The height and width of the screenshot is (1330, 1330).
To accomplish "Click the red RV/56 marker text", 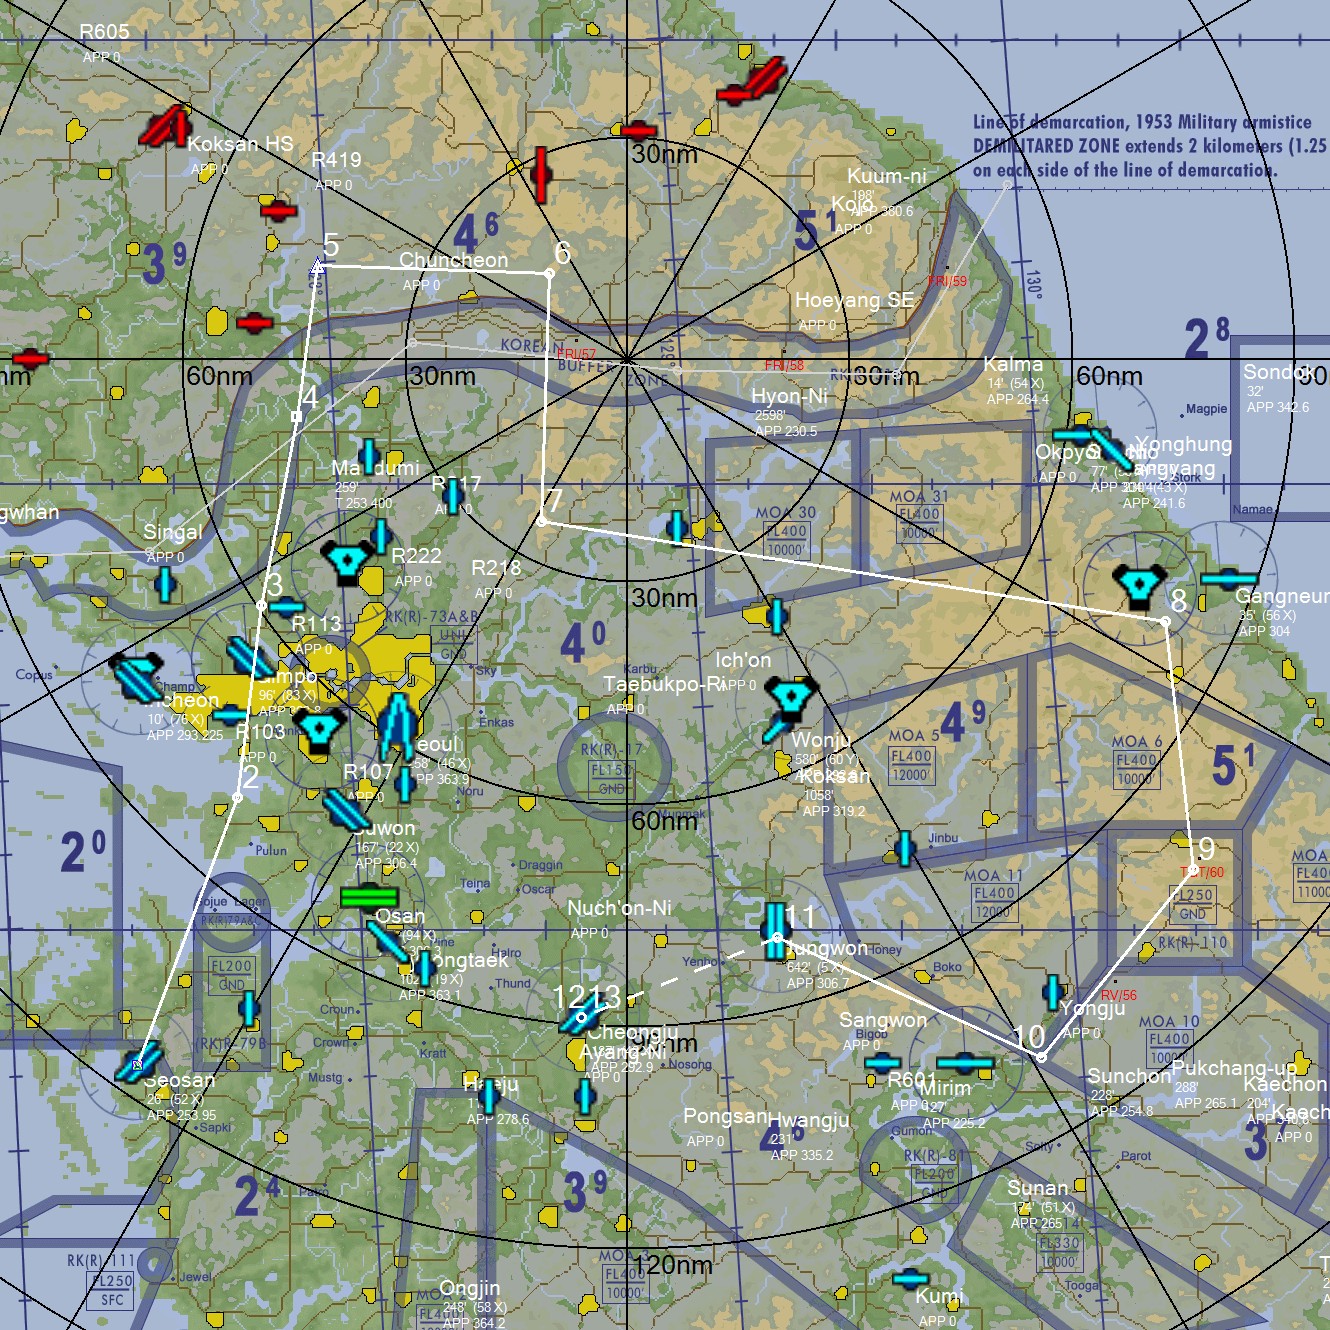I will click(1118, 995).
